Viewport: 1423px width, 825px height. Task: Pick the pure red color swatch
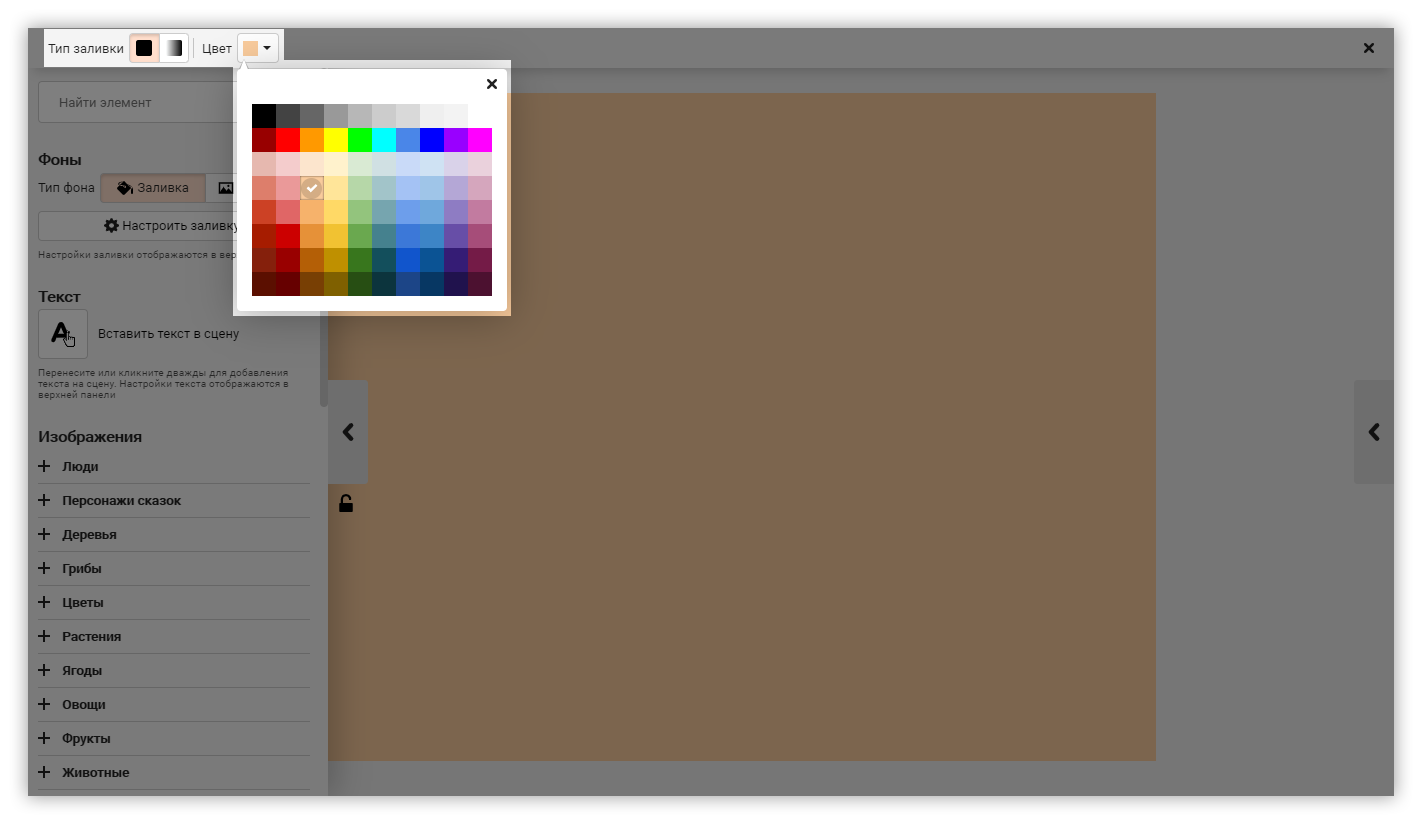point(288,140)
